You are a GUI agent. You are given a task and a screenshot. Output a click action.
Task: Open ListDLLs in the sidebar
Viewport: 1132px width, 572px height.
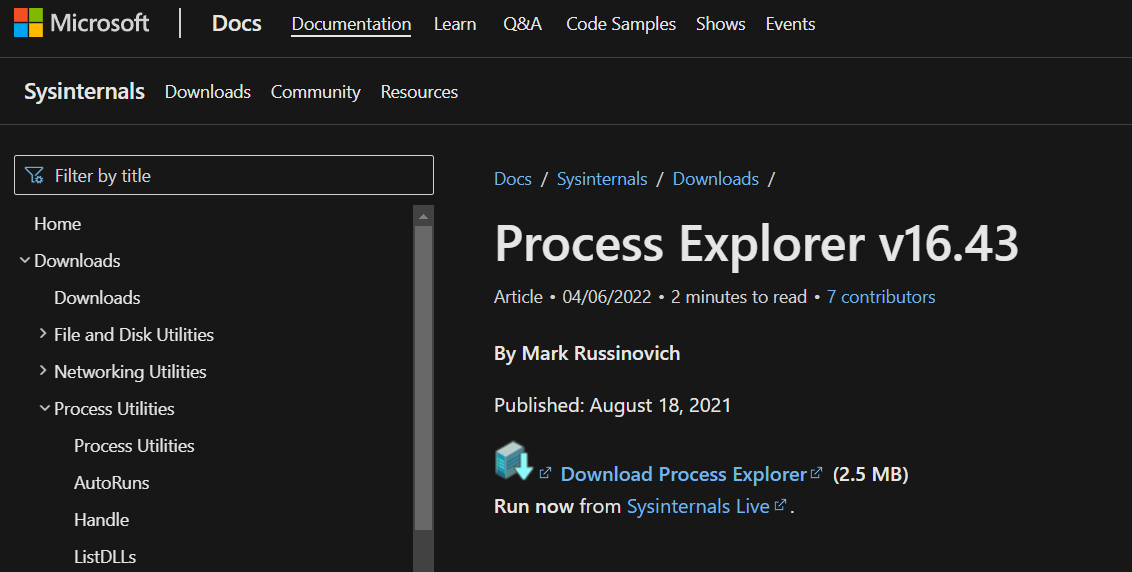click(x=105, y=557)
